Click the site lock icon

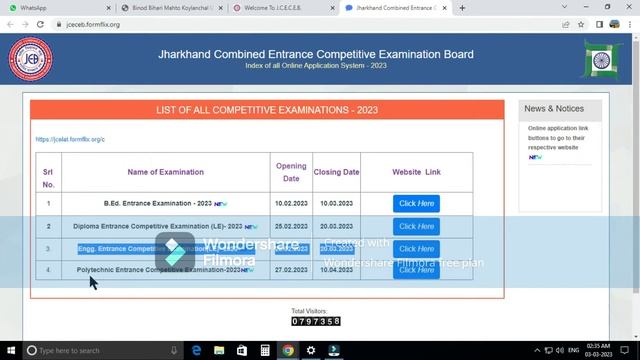(x=59, y=24)
